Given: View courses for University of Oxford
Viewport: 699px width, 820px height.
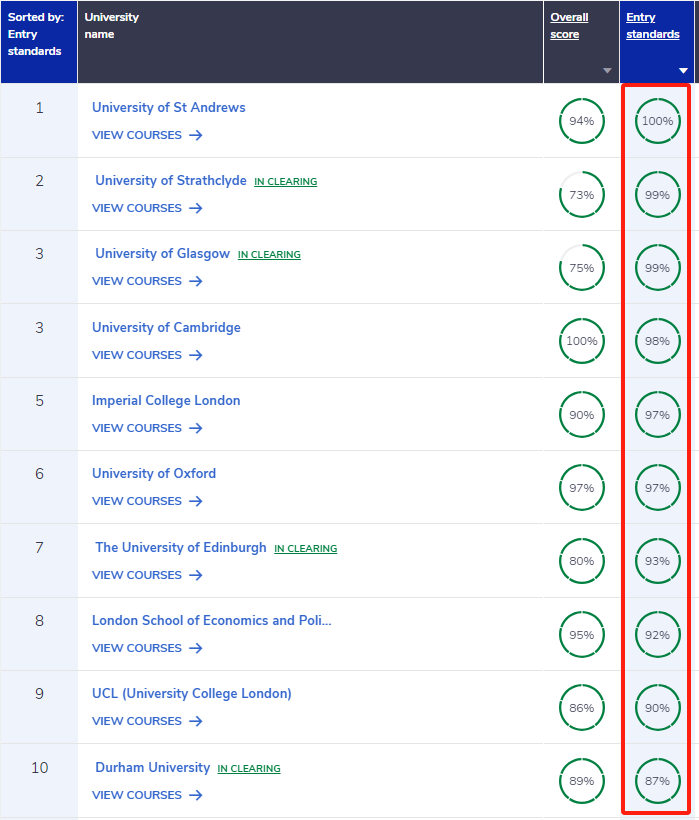Looking at the screenshot, I should (x=147, y=501).
